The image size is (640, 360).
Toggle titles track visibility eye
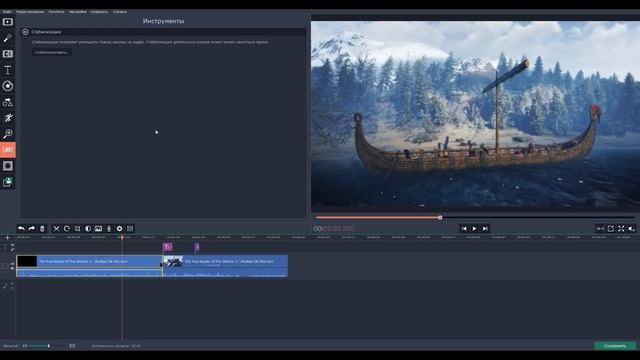[x=13, y=245]
